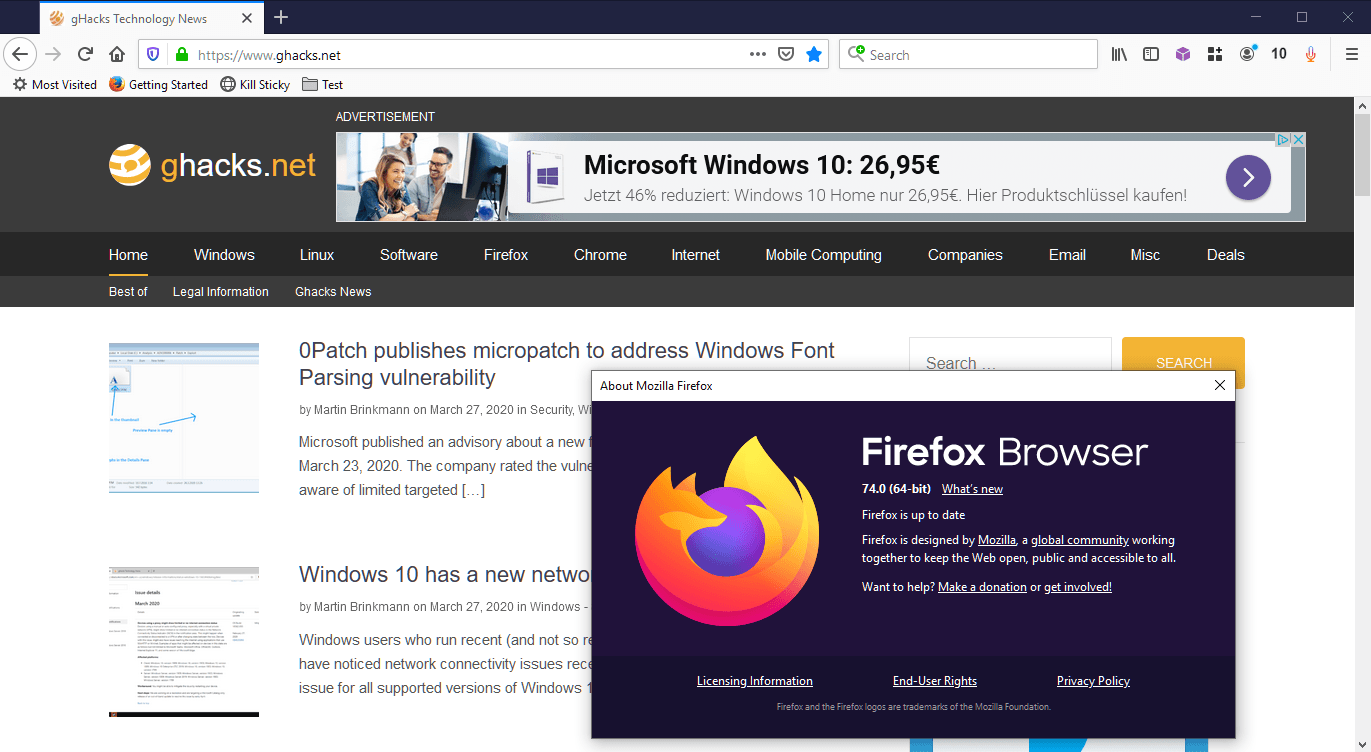The width and height of the screenshot is (1371, 752).
Task: Click the purple arrow button on ad
Action: [1248, 178]
